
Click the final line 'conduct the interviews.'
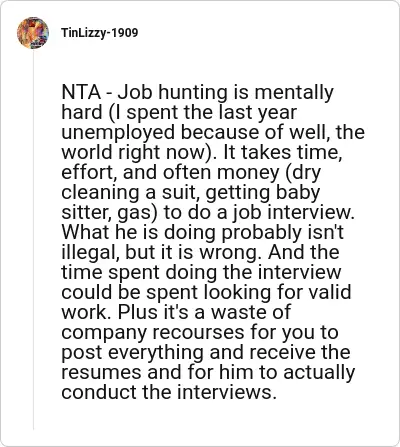[x=169, y=392]
